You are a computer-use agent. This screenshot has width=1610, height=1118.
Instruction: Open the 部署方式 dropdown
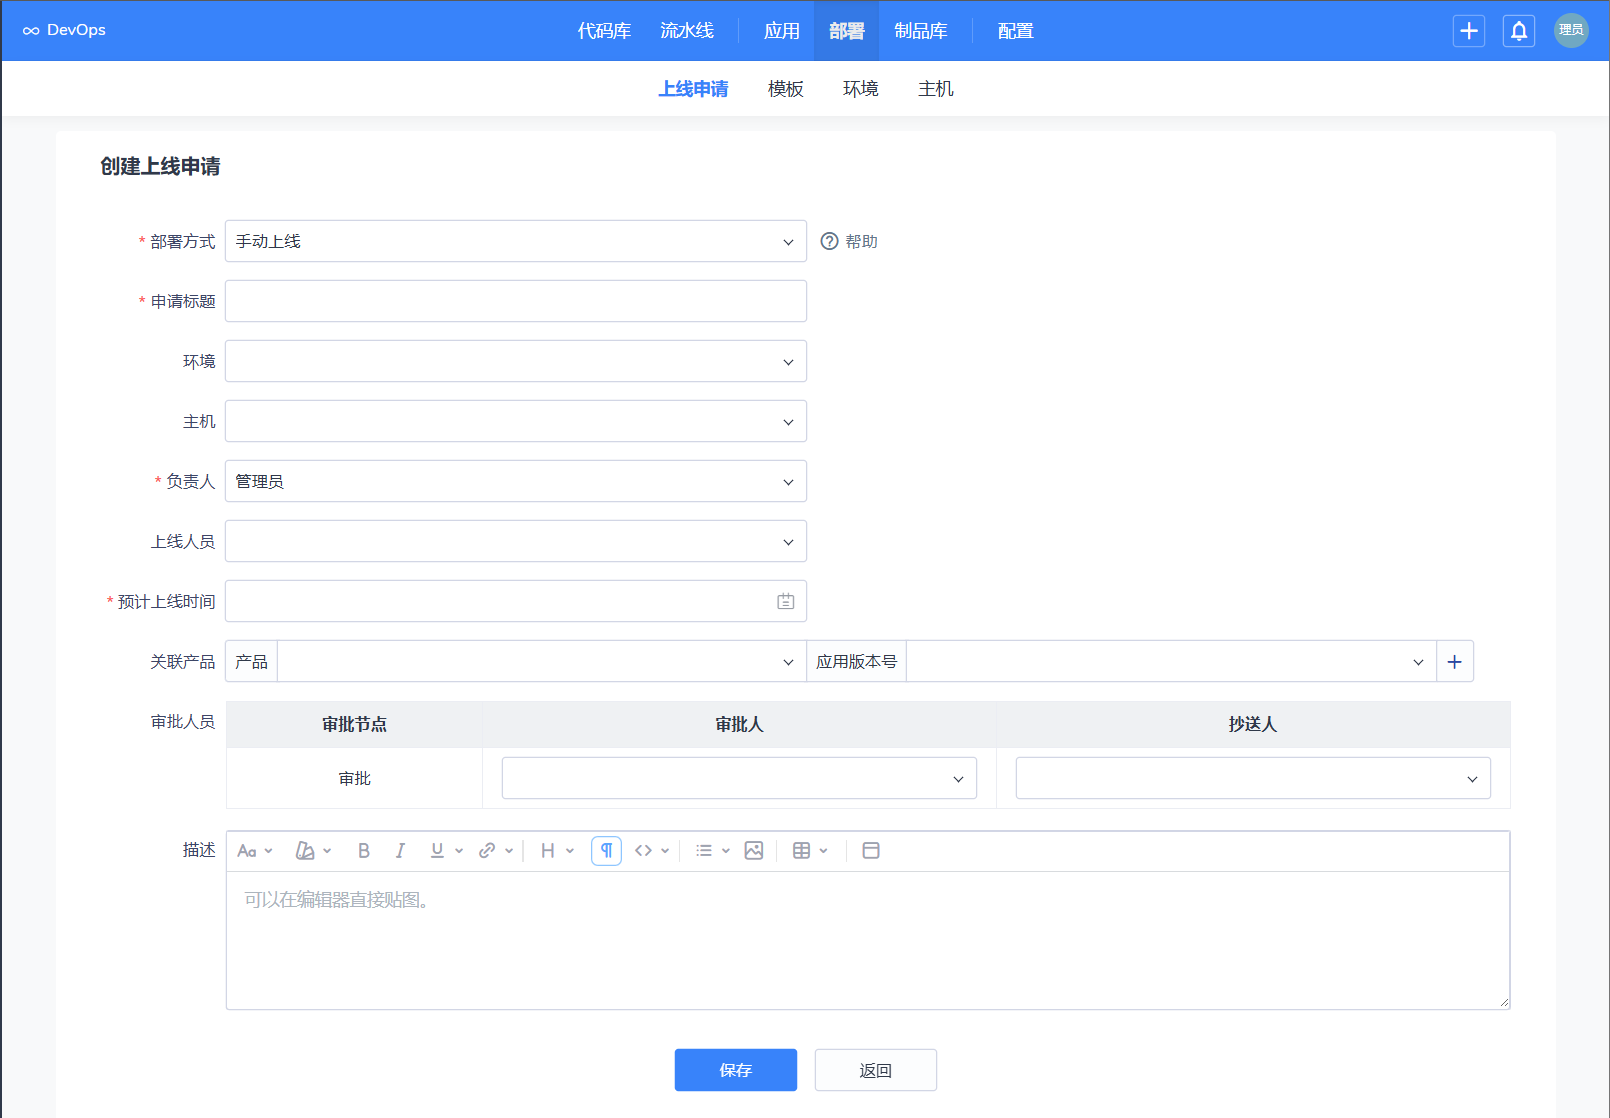[x=516, y=241]
